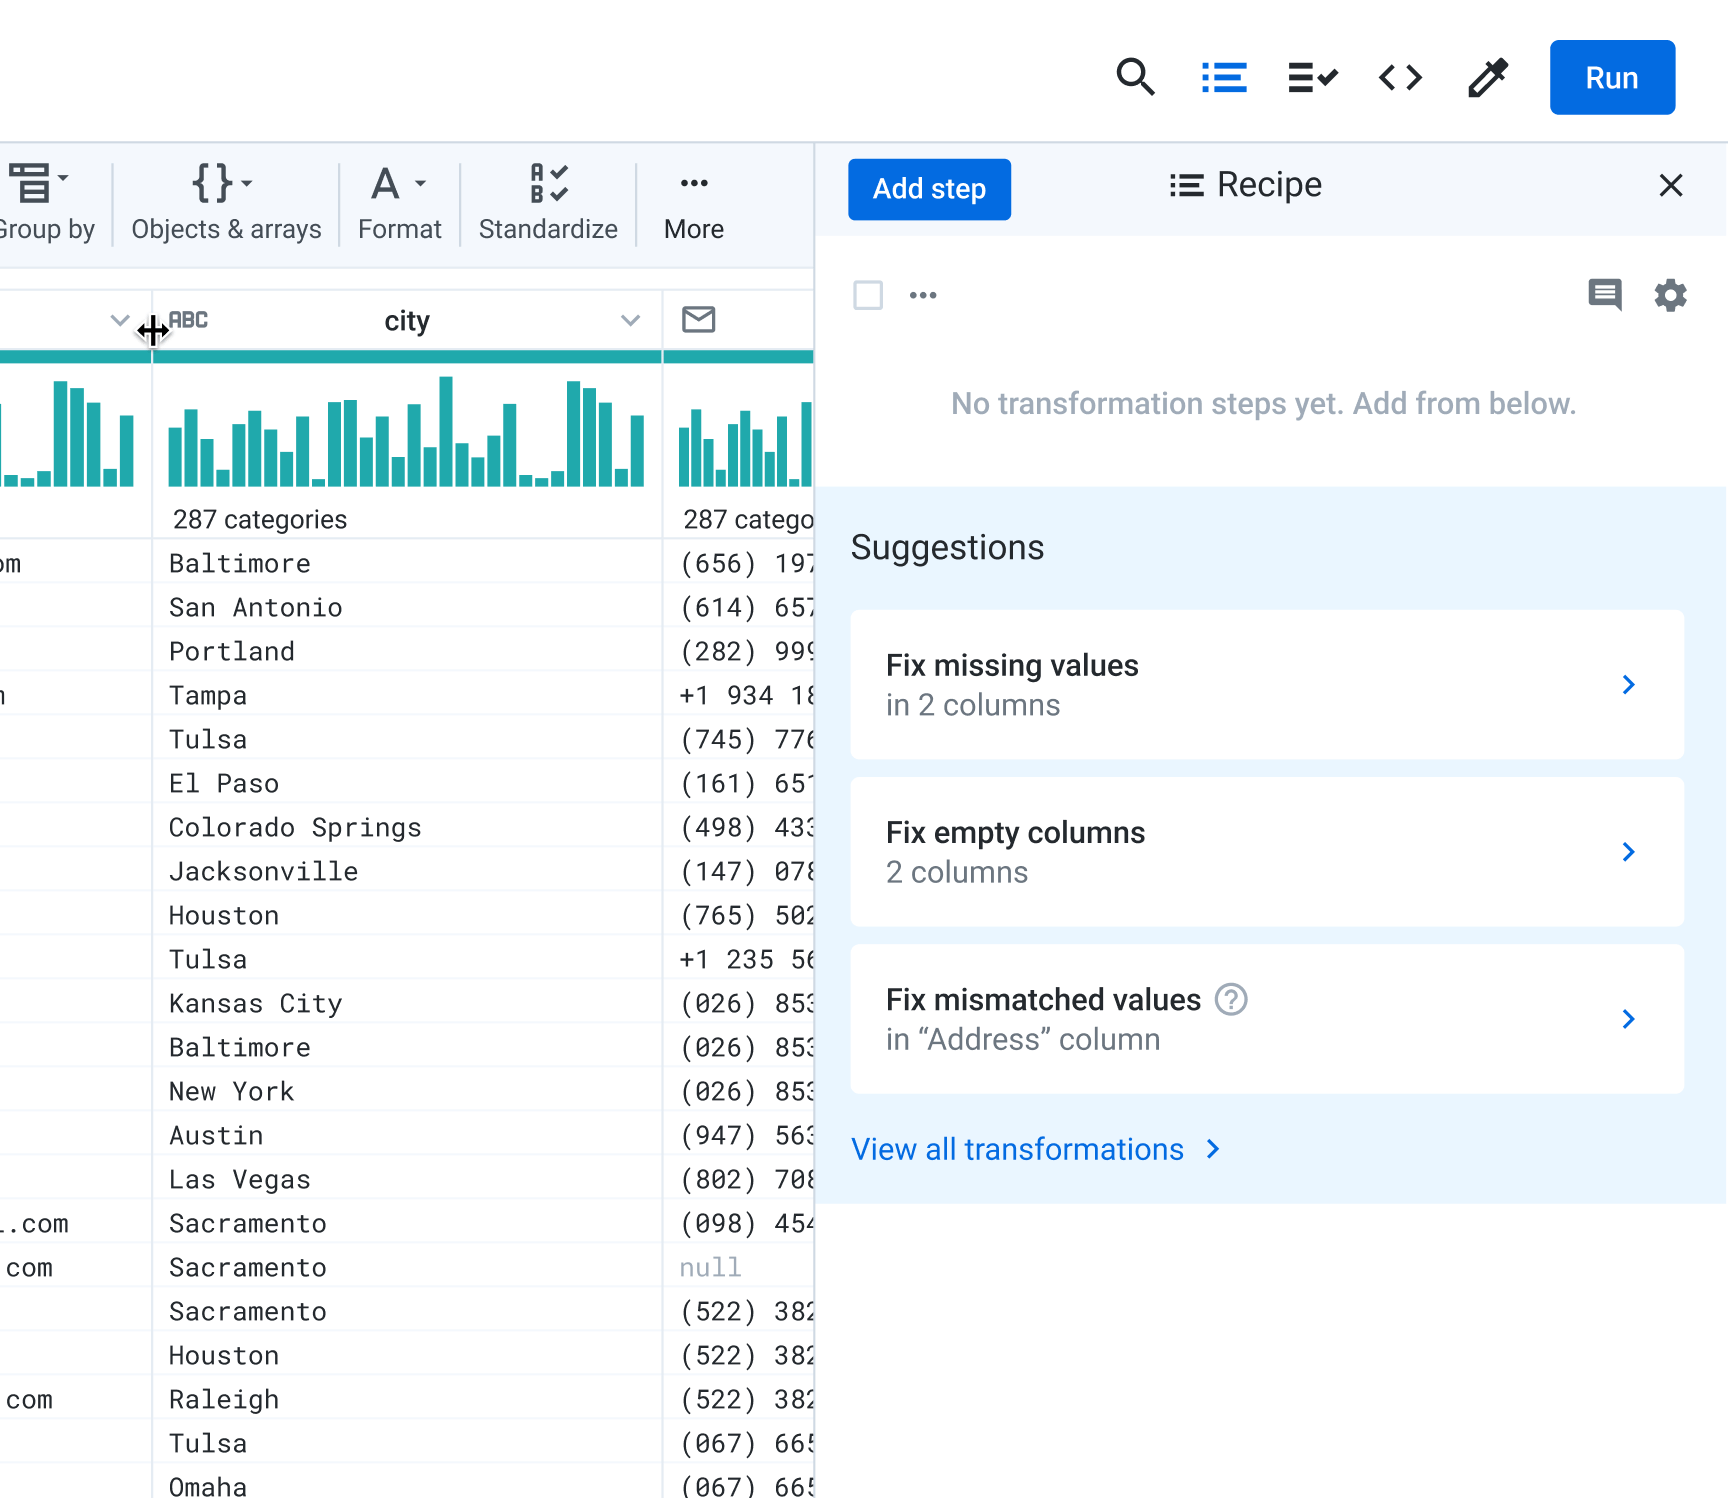Viewport: 1728px width, 1498px height.
Task: Click the ABC type icon of city column
Action: [x=188, y=320]
